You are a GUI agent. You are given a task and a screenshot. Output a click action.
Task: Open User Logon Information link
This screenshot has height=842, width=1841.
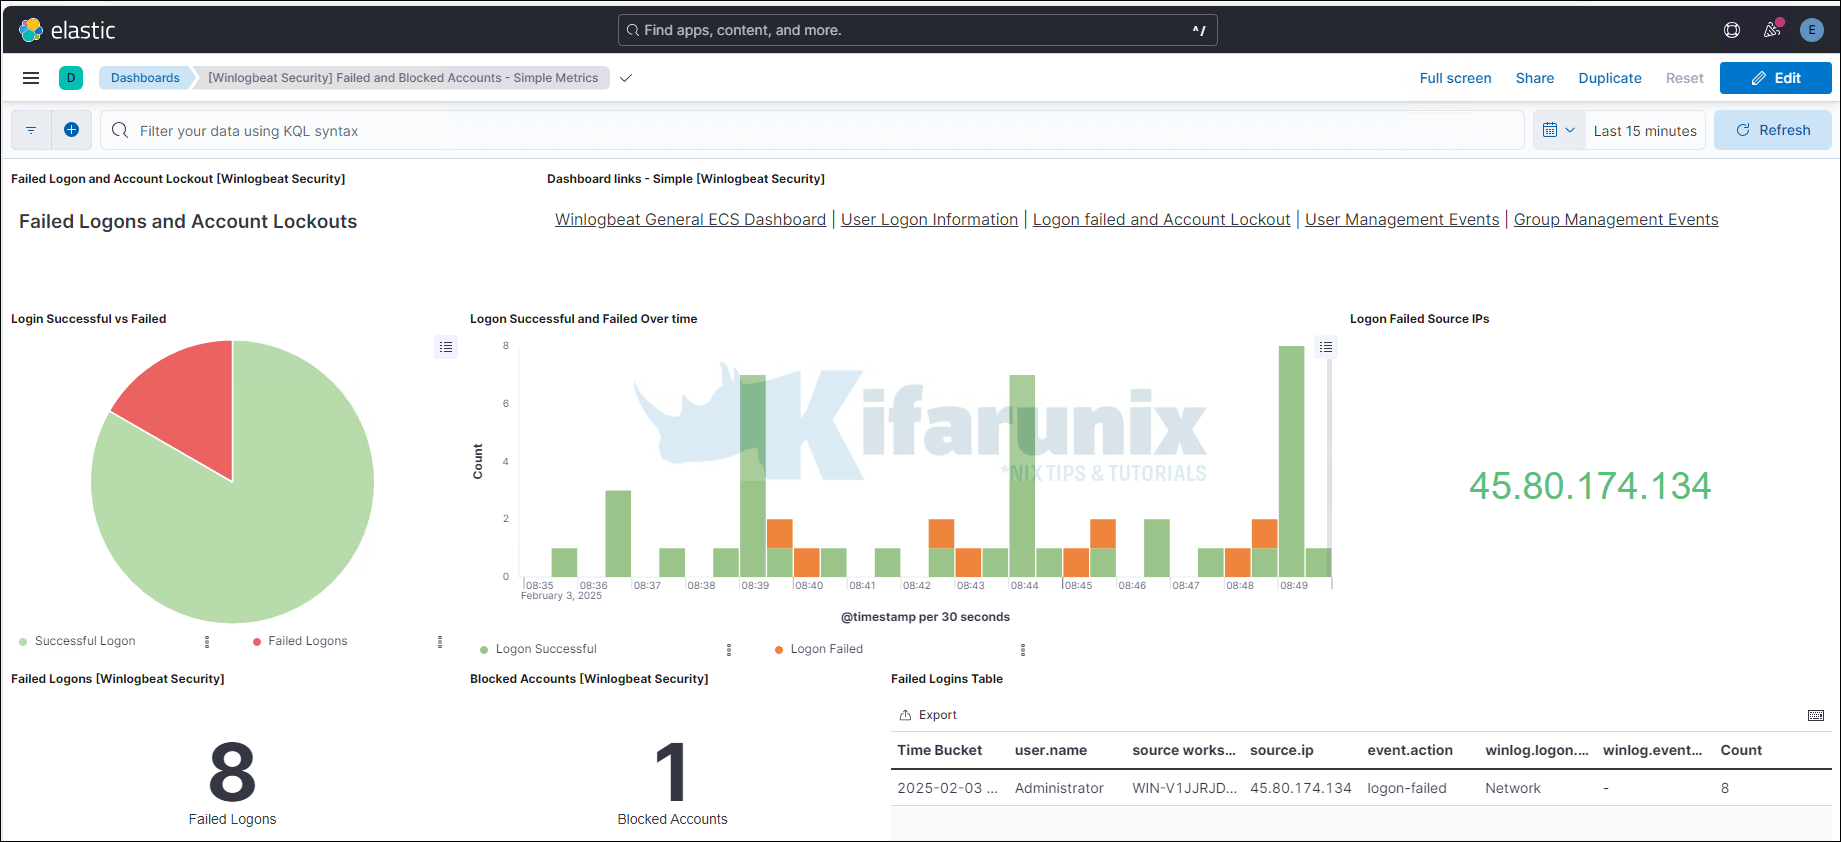(x=929, y=220)
